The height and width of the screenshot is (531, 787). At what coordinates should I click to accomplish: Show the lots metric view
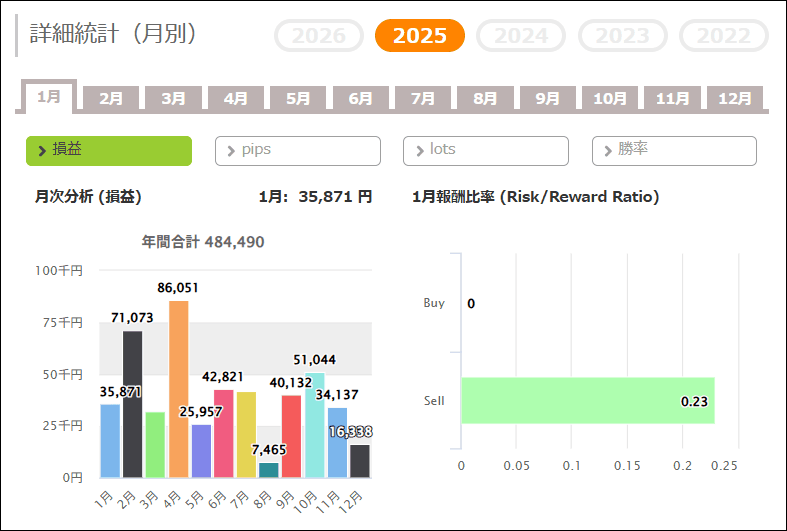click(x=485, y=150)
